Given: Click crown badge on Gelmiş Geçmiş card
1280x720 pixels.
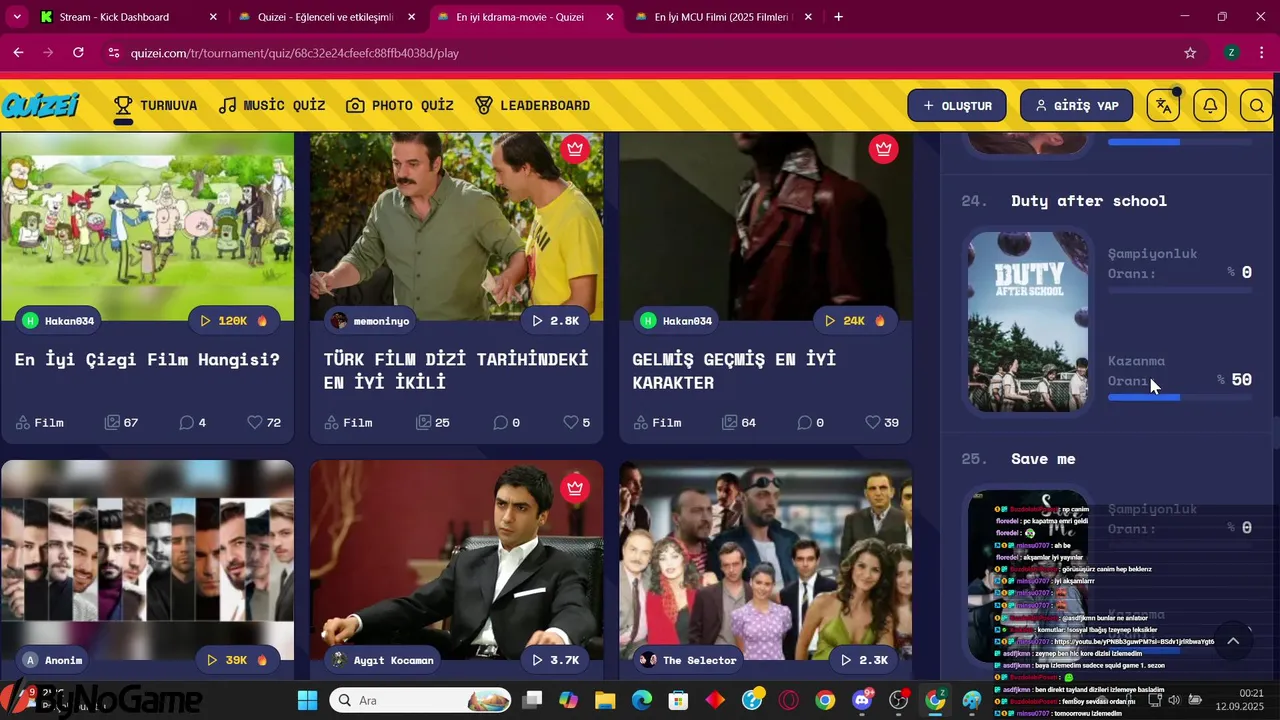Looking at the screenshot, I should (883, 149).
